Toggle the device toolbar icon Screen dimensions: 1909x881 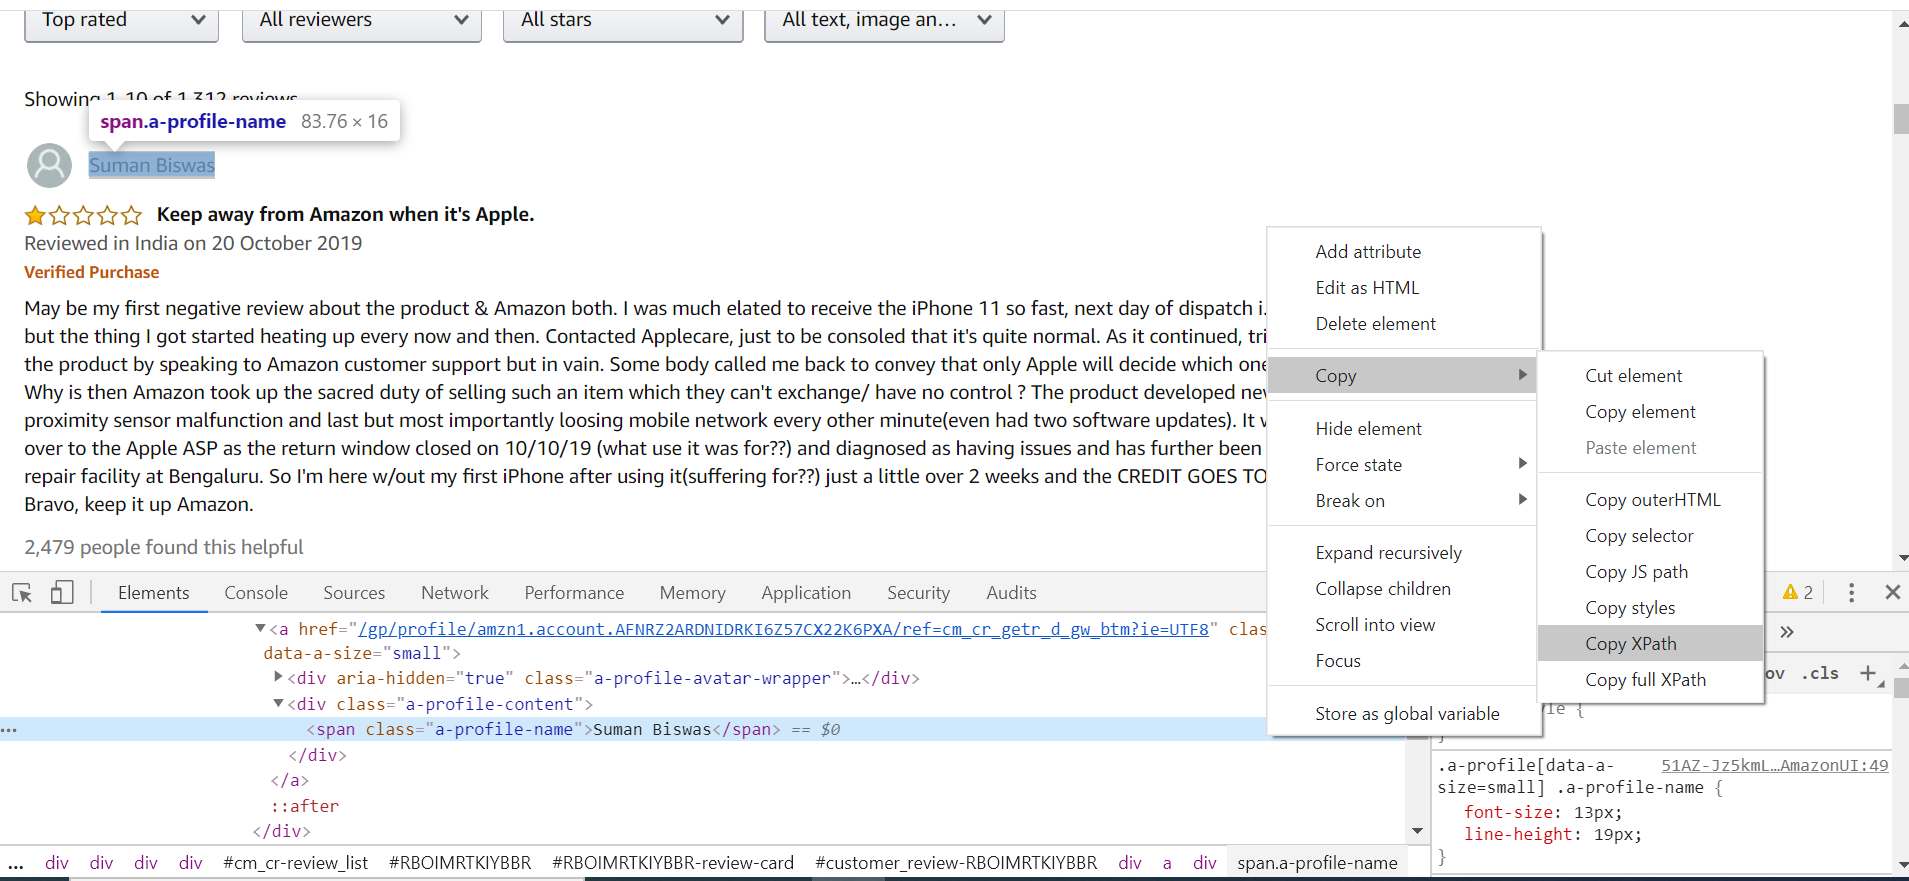62,593
